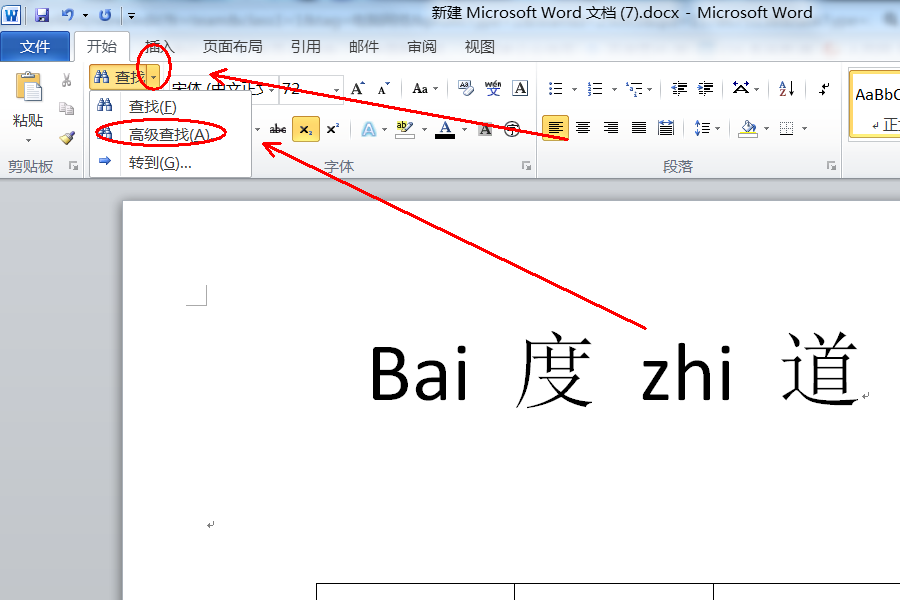Apply shading paint bucket color
Screen dimensions: 900x600
pyautogui.click(x=748, y=128)
